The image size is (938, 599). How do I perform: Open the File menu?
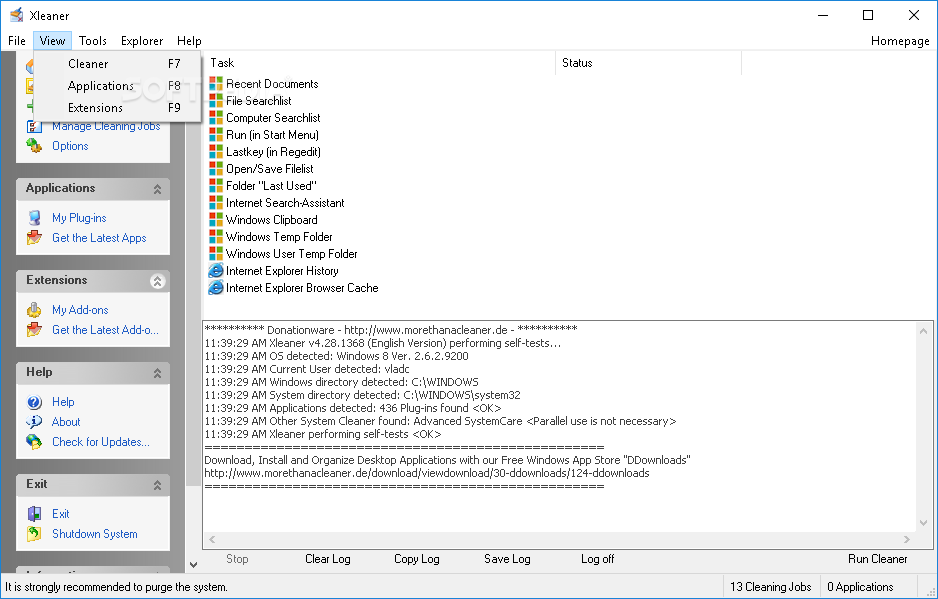tap(17, 41)
